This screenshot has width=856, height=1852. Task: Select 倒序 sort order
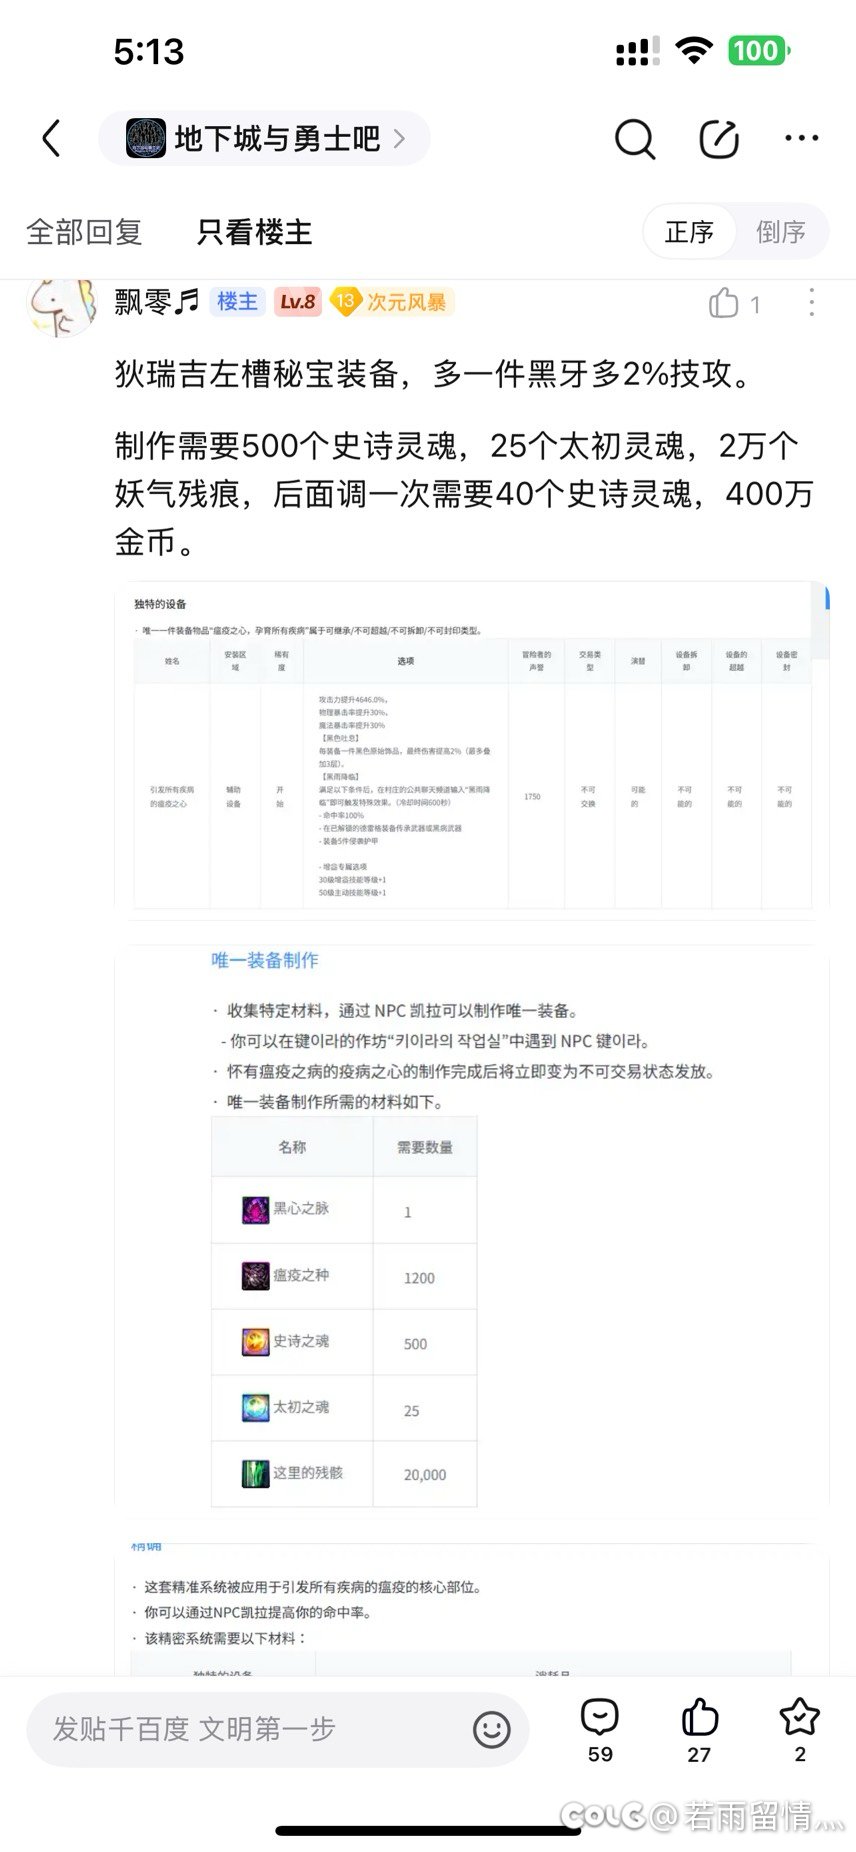click(780, 232)
